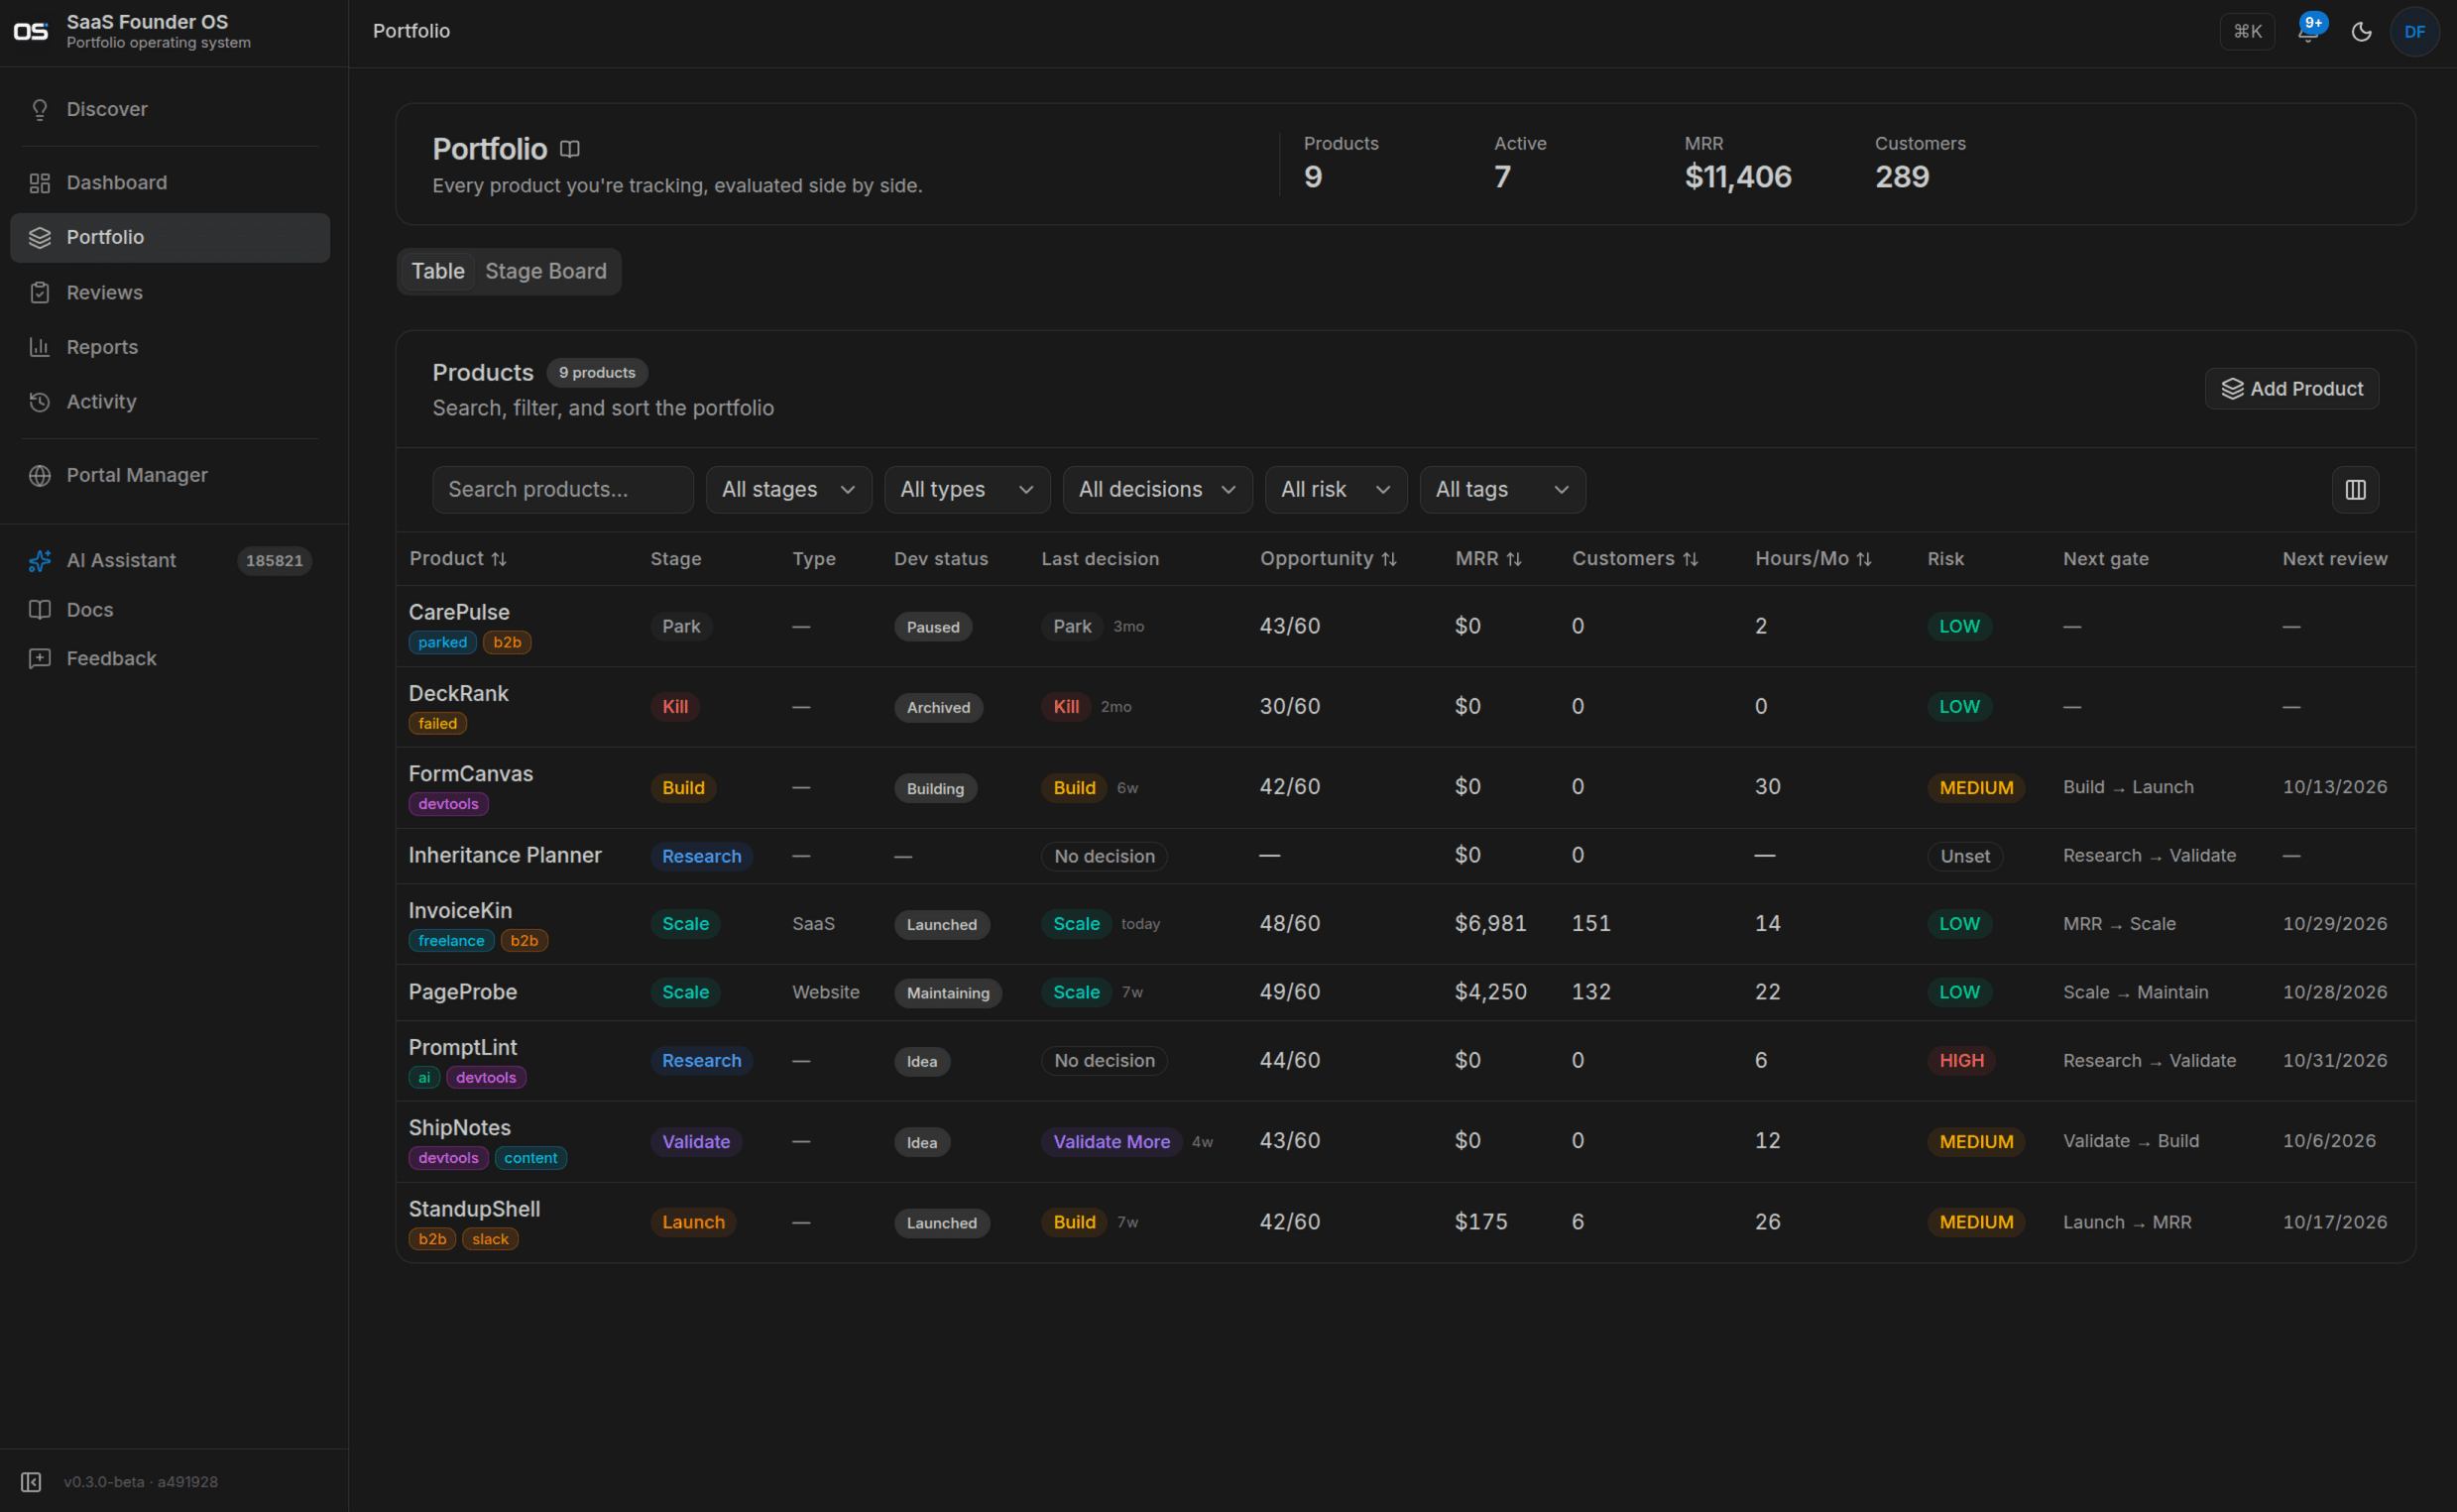The width and height of the screenshot is (2457, 1512).
Task: Sort by Opportunity column header
Action: point(1328,559)
